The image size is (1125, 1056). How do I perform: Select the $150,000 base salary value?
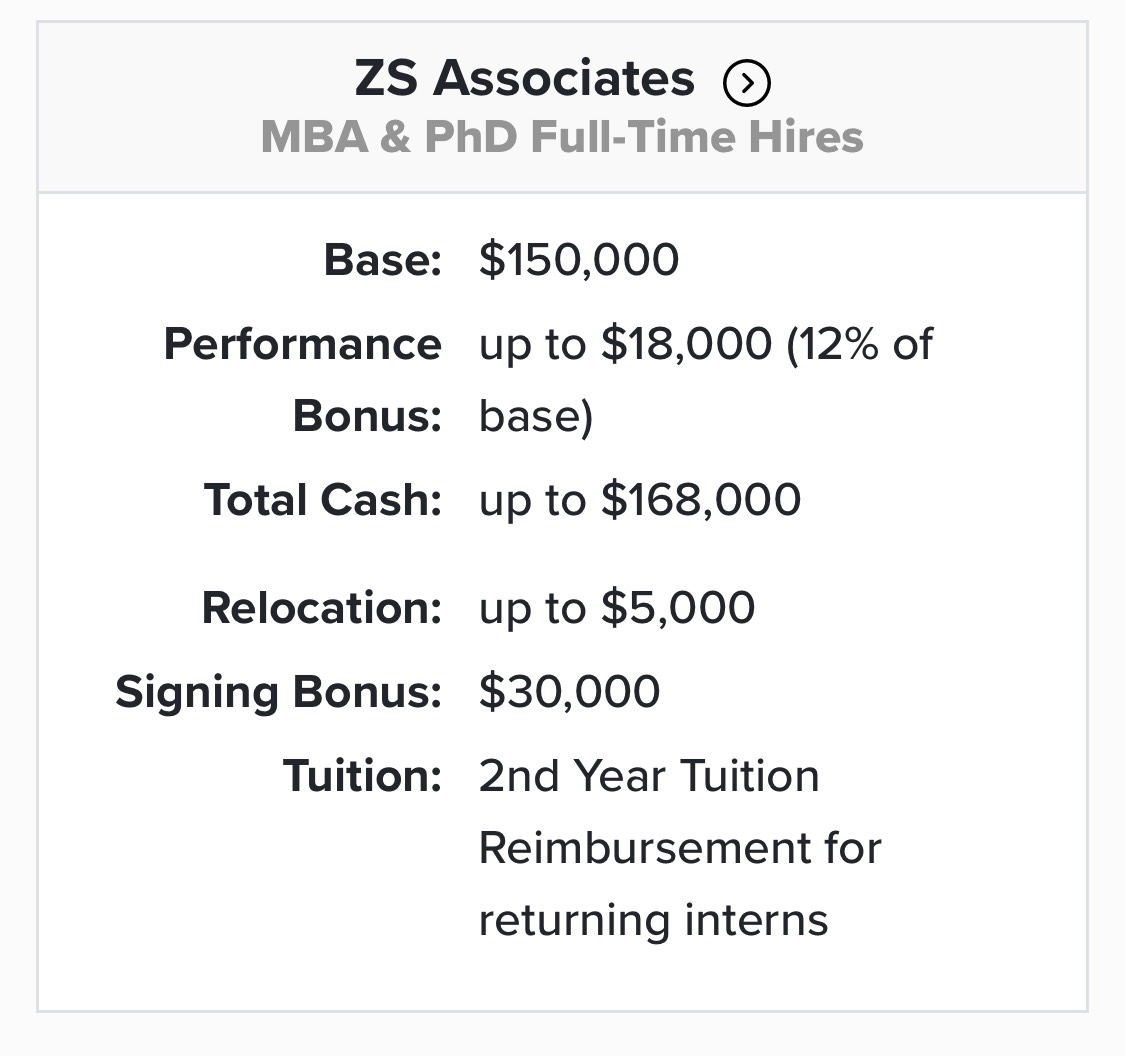pos(578,259)
